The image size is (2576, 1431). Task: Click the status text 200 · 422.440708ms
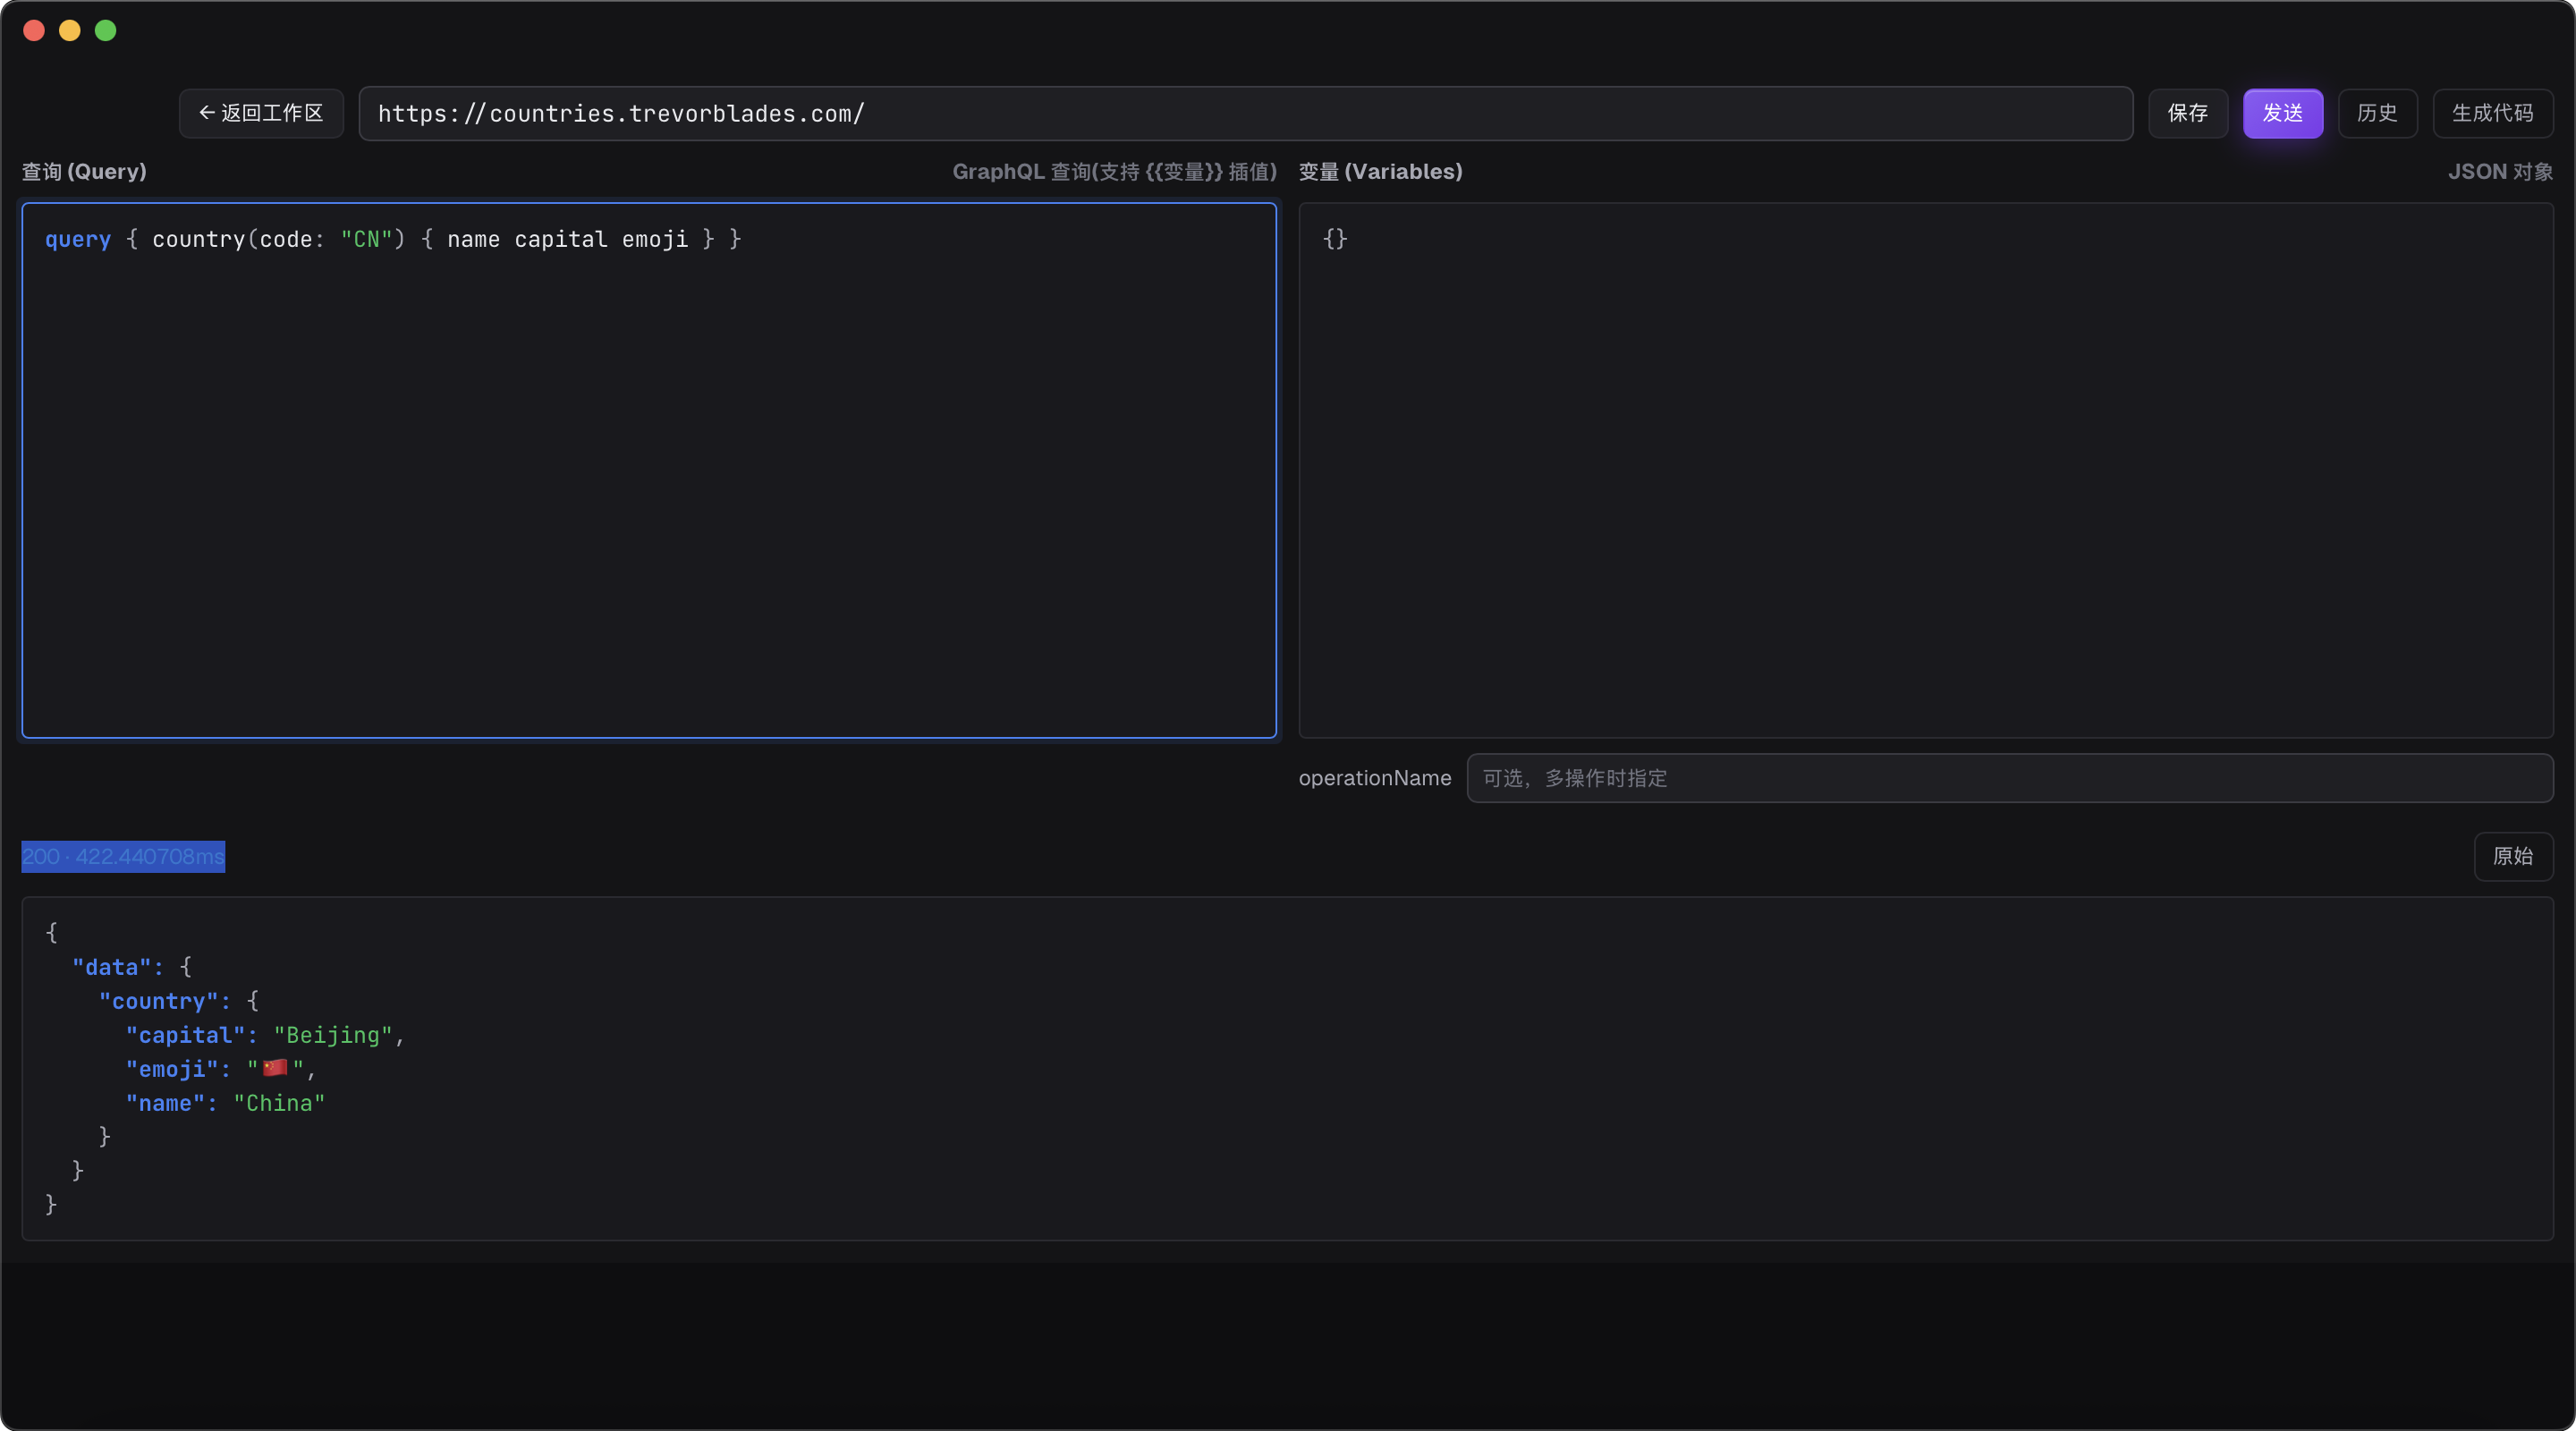pyautogui.click(x=123, y=856)
